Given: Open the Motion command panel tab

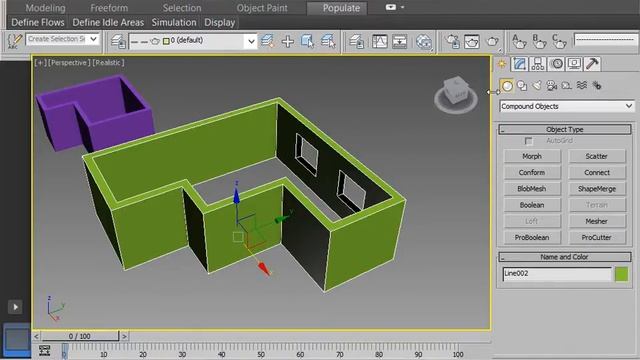Looking at the screenshot, I should pos(556,64).
